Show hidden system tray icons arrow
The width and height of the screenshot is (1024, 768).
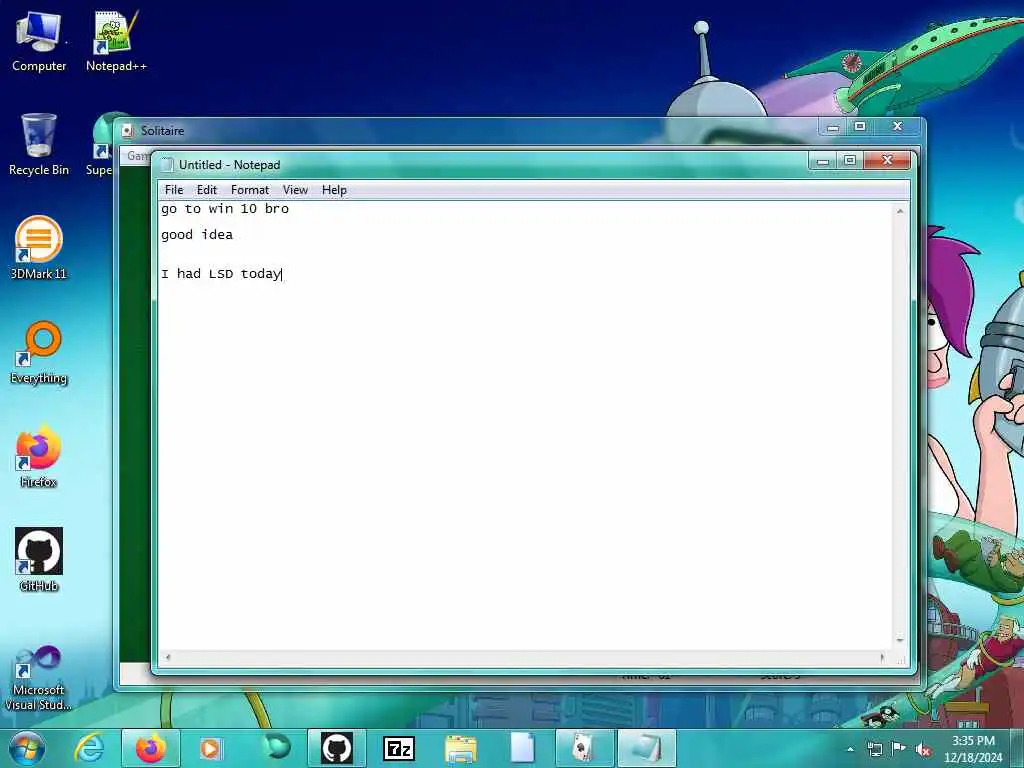(850, 749)
